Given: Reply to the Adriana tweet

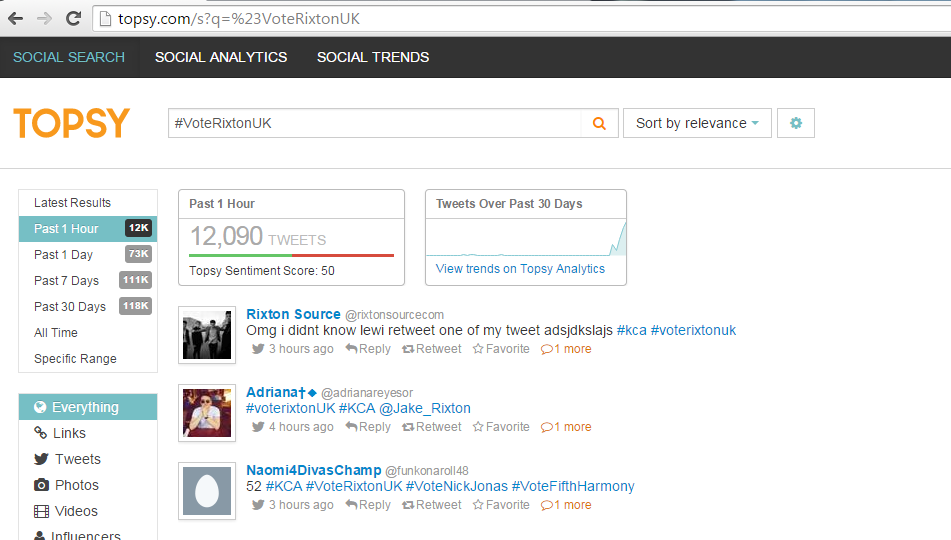Looking at the screenshot, I should tap(368, 427).
